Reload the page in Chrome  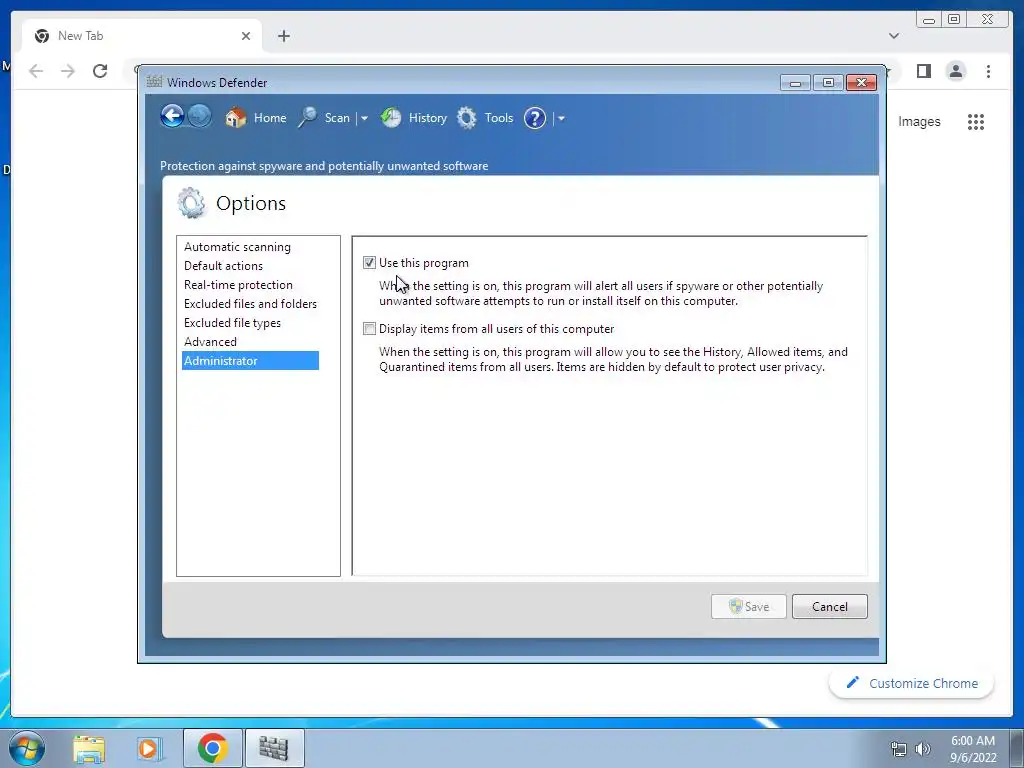coord(100,71)
